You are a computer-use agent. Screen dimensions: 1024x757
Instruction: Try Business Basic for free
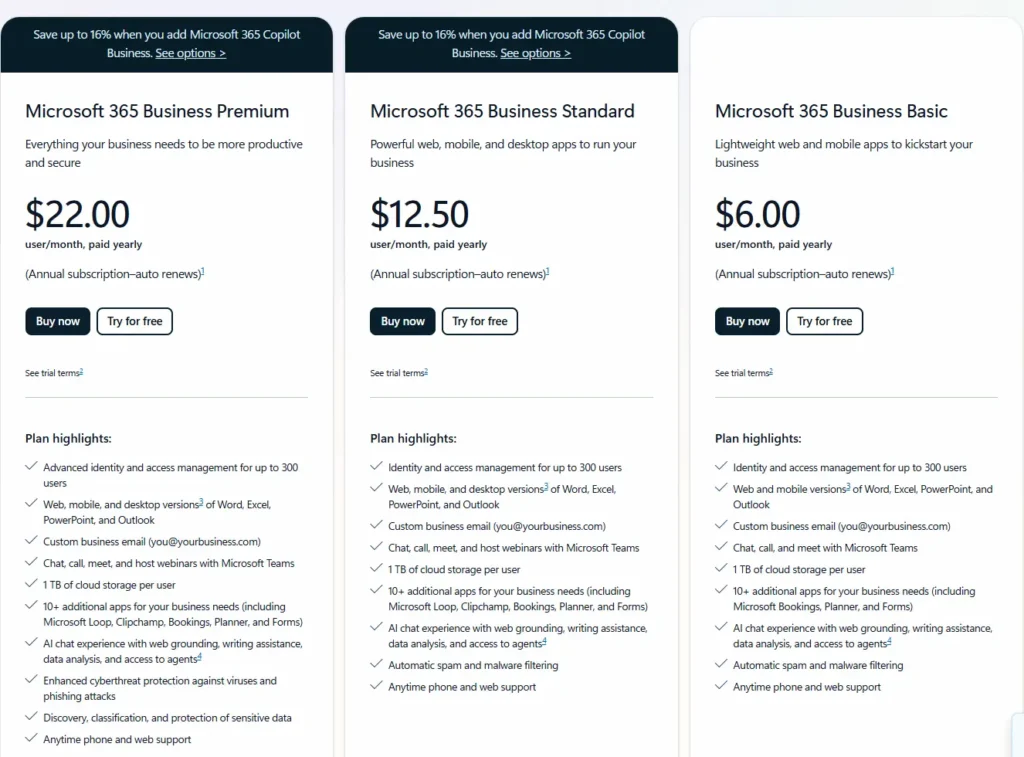(x=824, y=321)
